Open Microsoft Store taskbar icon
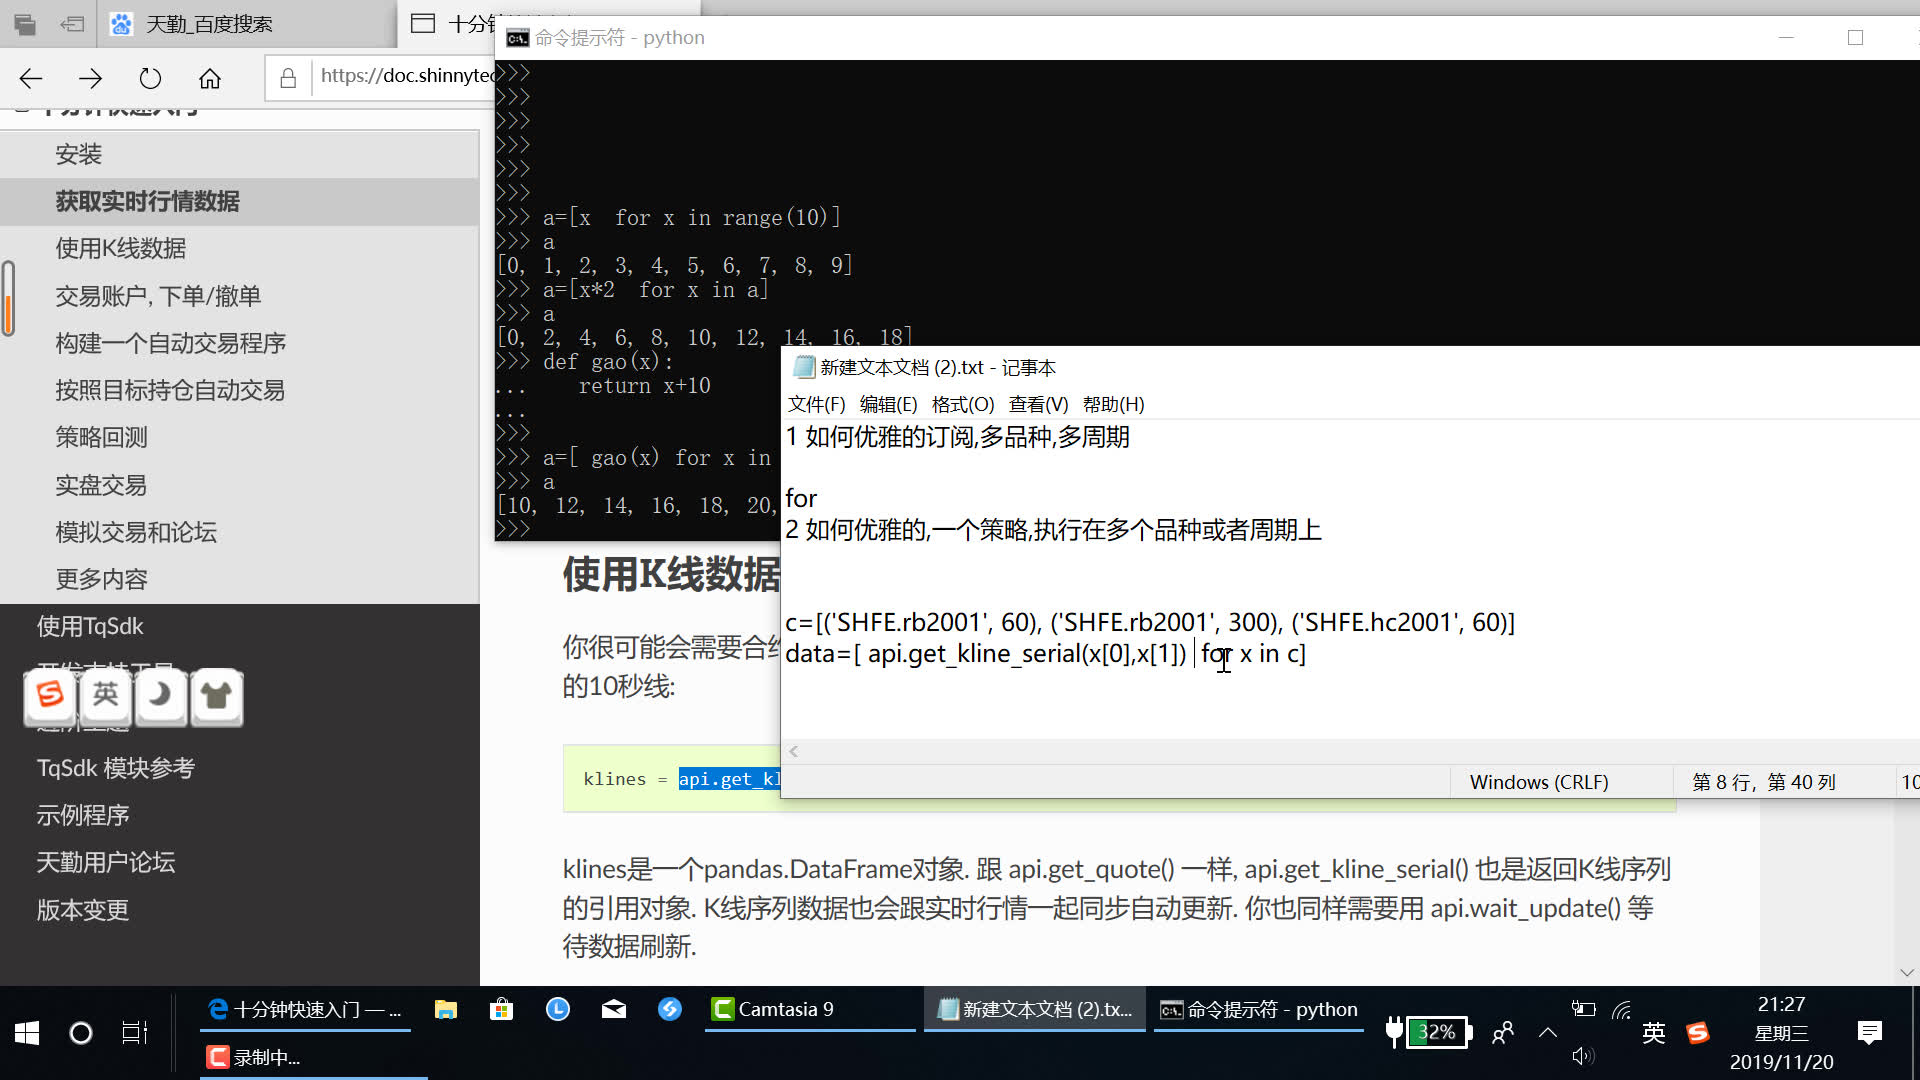1920x1080 pixels. (x=501, y=1010)
